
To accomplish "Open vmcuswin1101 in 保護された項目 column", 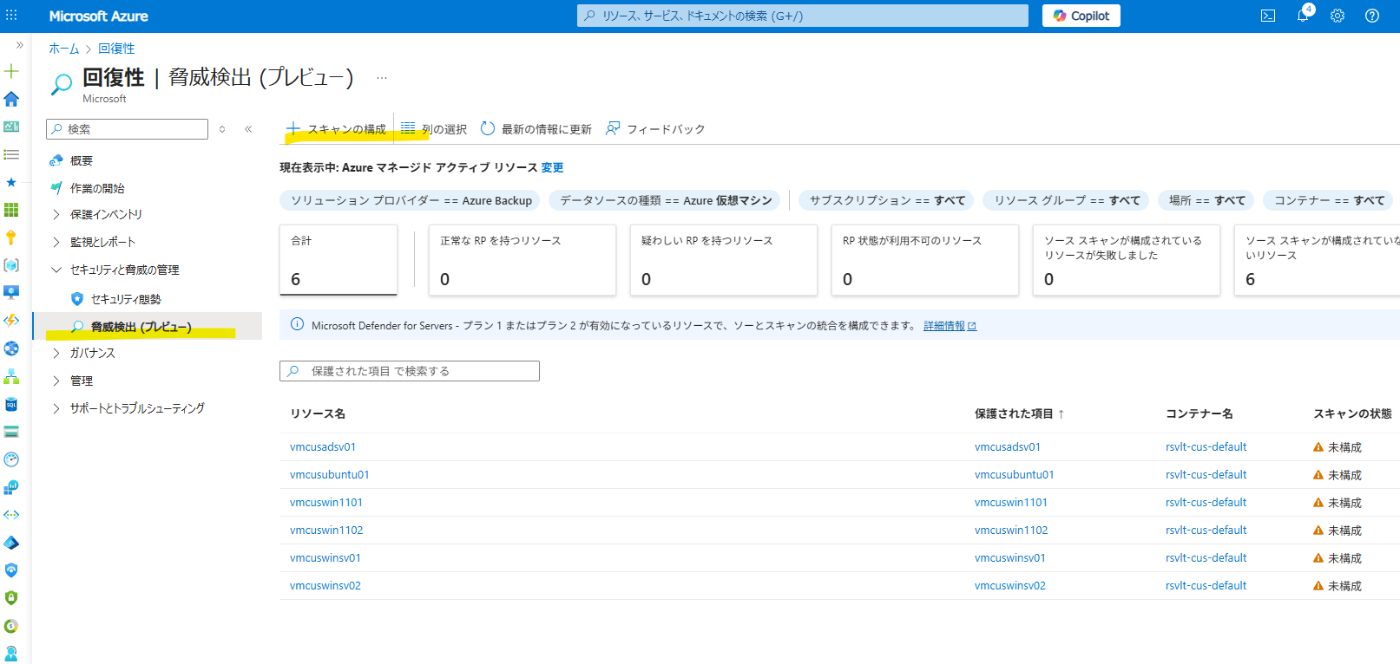I will [x=1011, y=502].
